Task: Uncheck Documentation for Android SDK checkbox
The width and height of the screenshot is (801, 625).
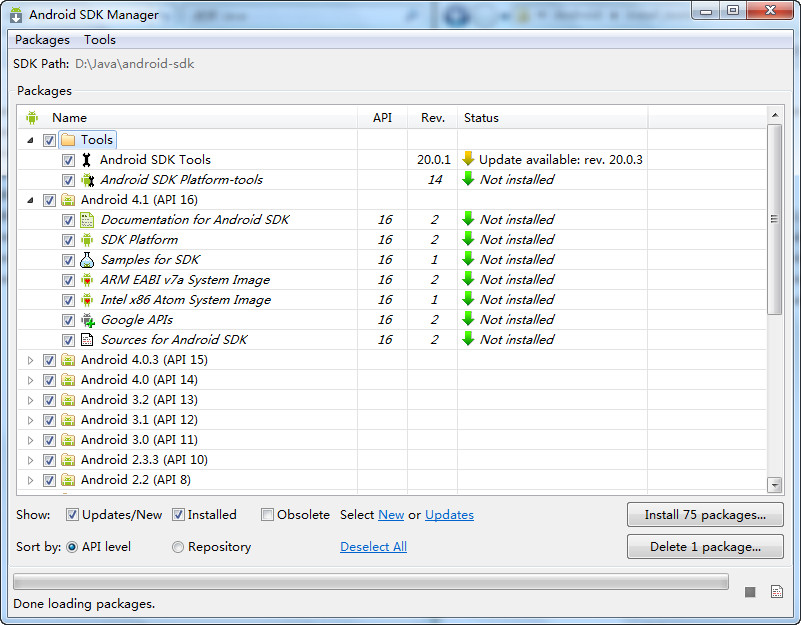Action: click(68, 220)
